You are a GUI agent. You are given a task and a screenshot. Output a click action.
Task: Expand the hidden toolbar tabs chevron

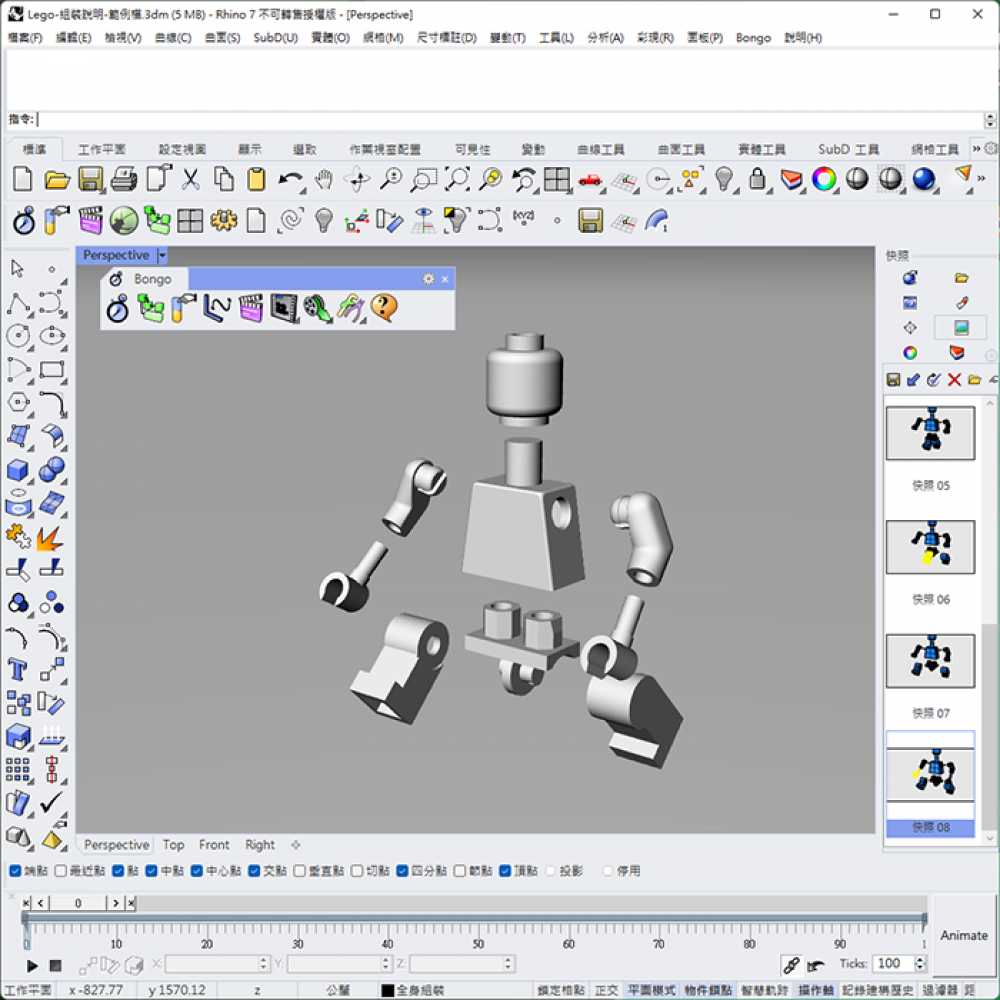(977, 149)
